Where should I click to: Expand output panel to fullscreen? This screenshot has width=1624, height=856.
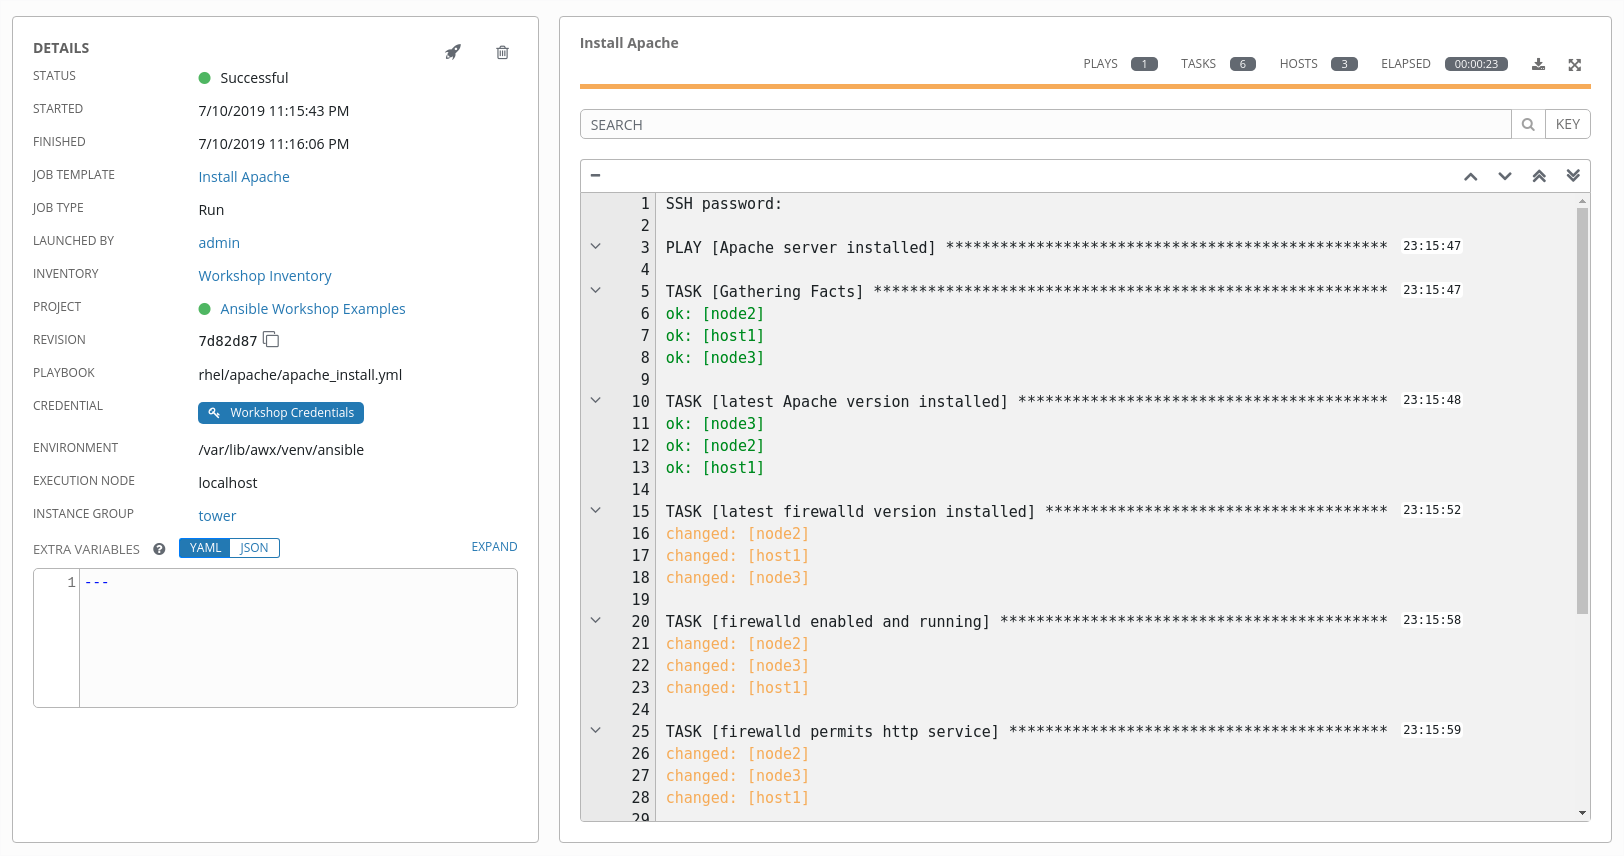coord(1574,65)
